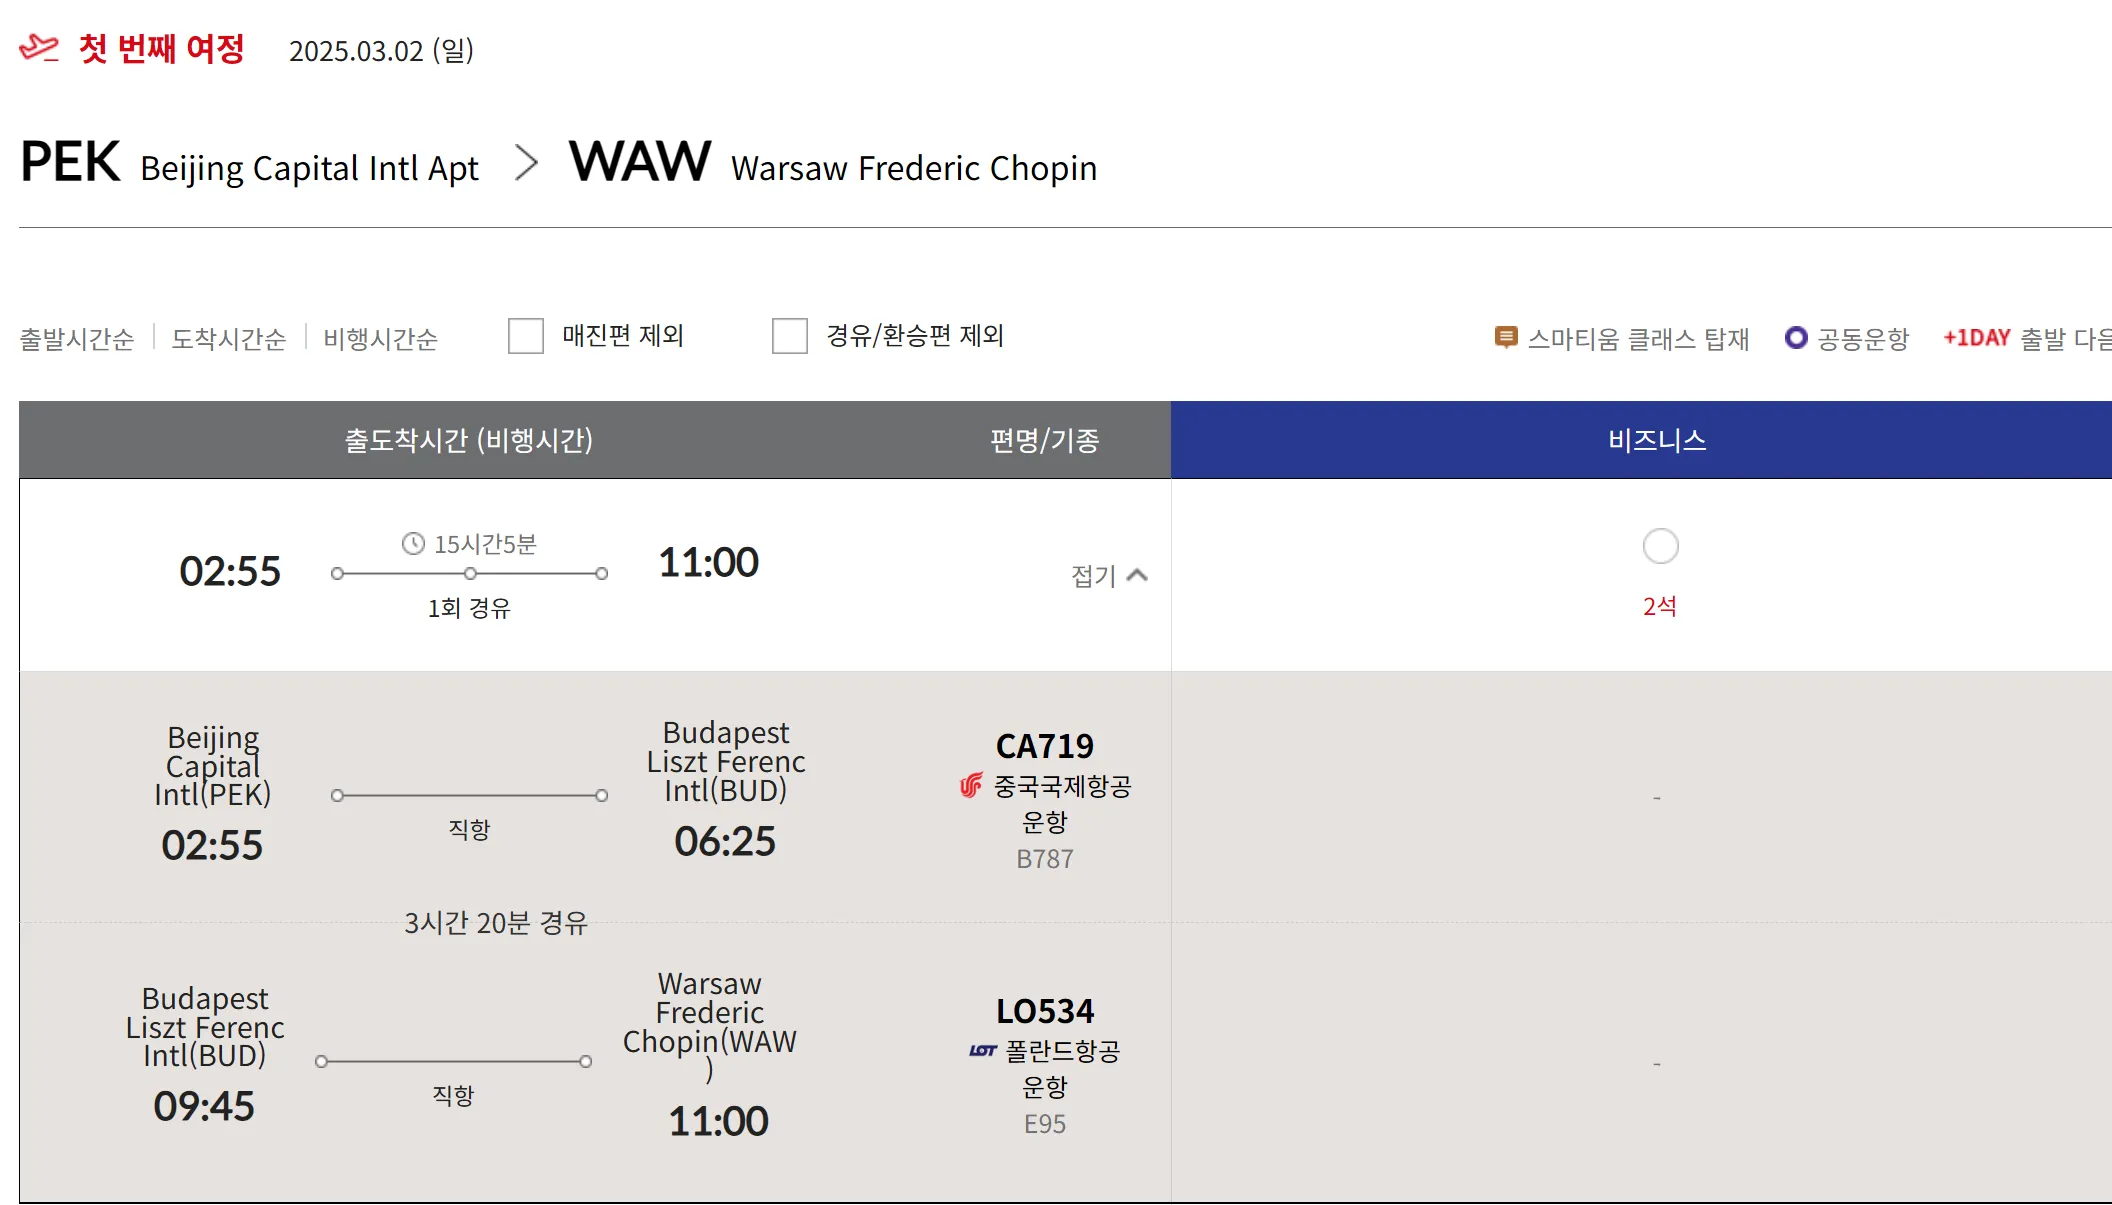Sort flights by 도착시간순
2112x1205 pixels.
[x=229, y=339]
